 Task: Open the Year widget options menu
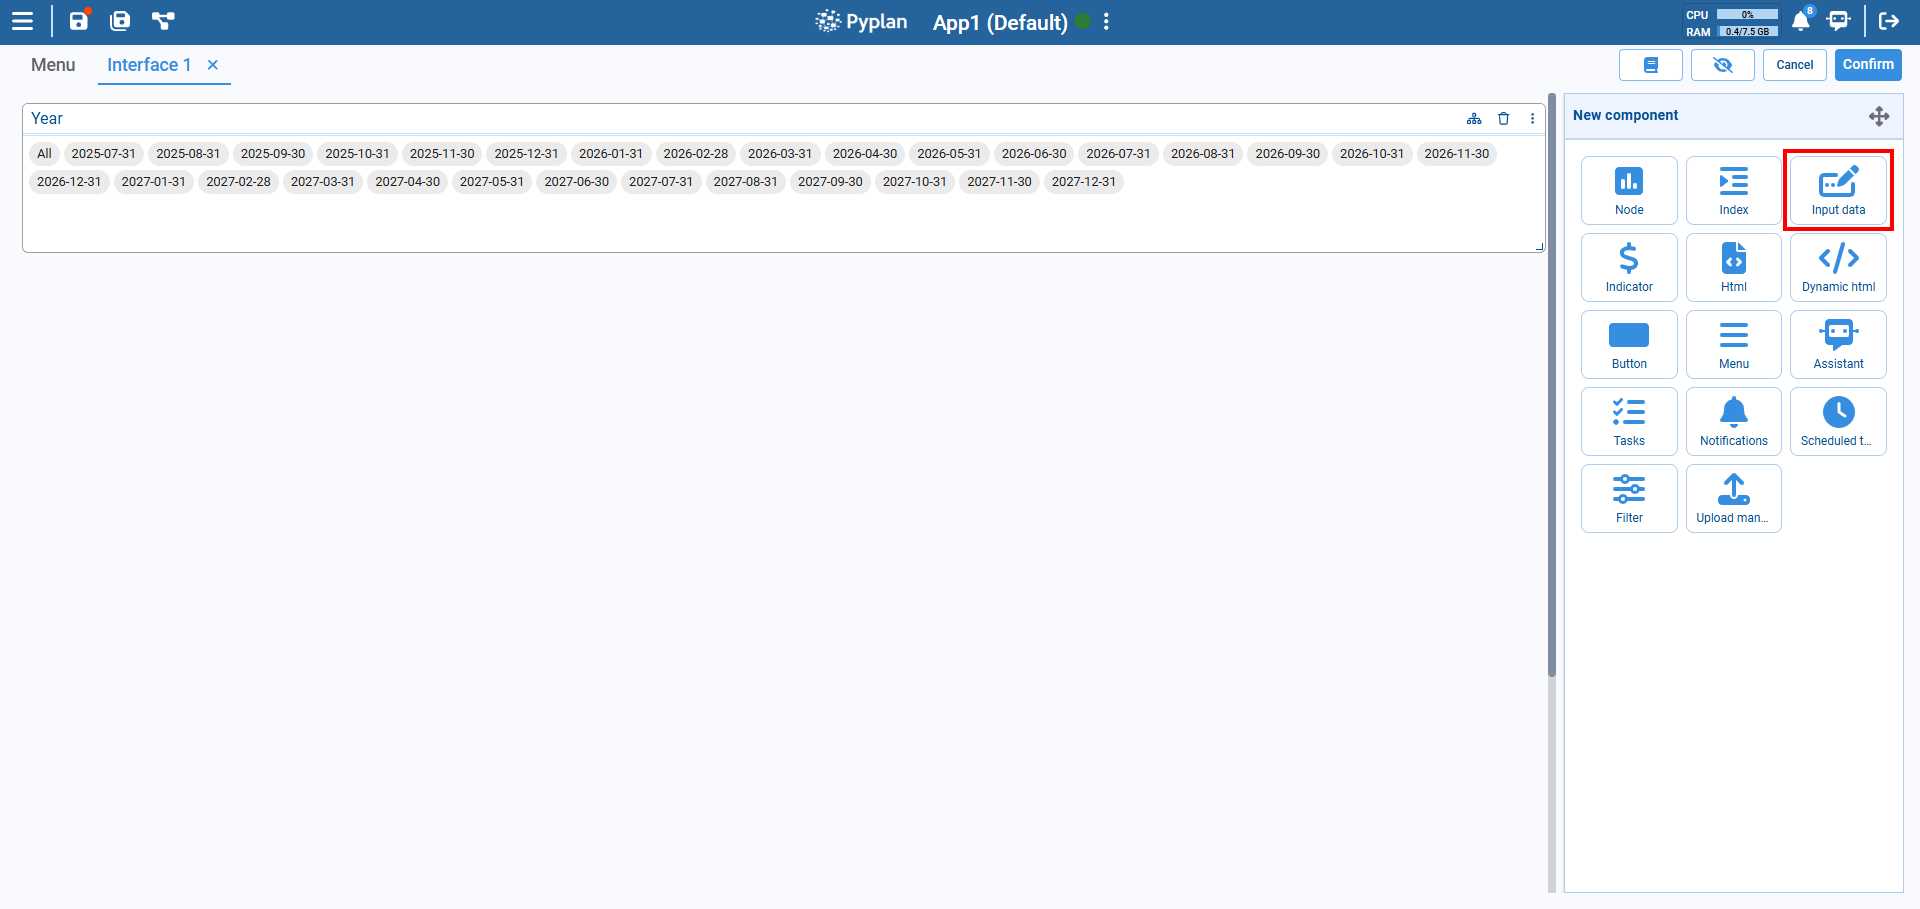tap(1533, 118)
